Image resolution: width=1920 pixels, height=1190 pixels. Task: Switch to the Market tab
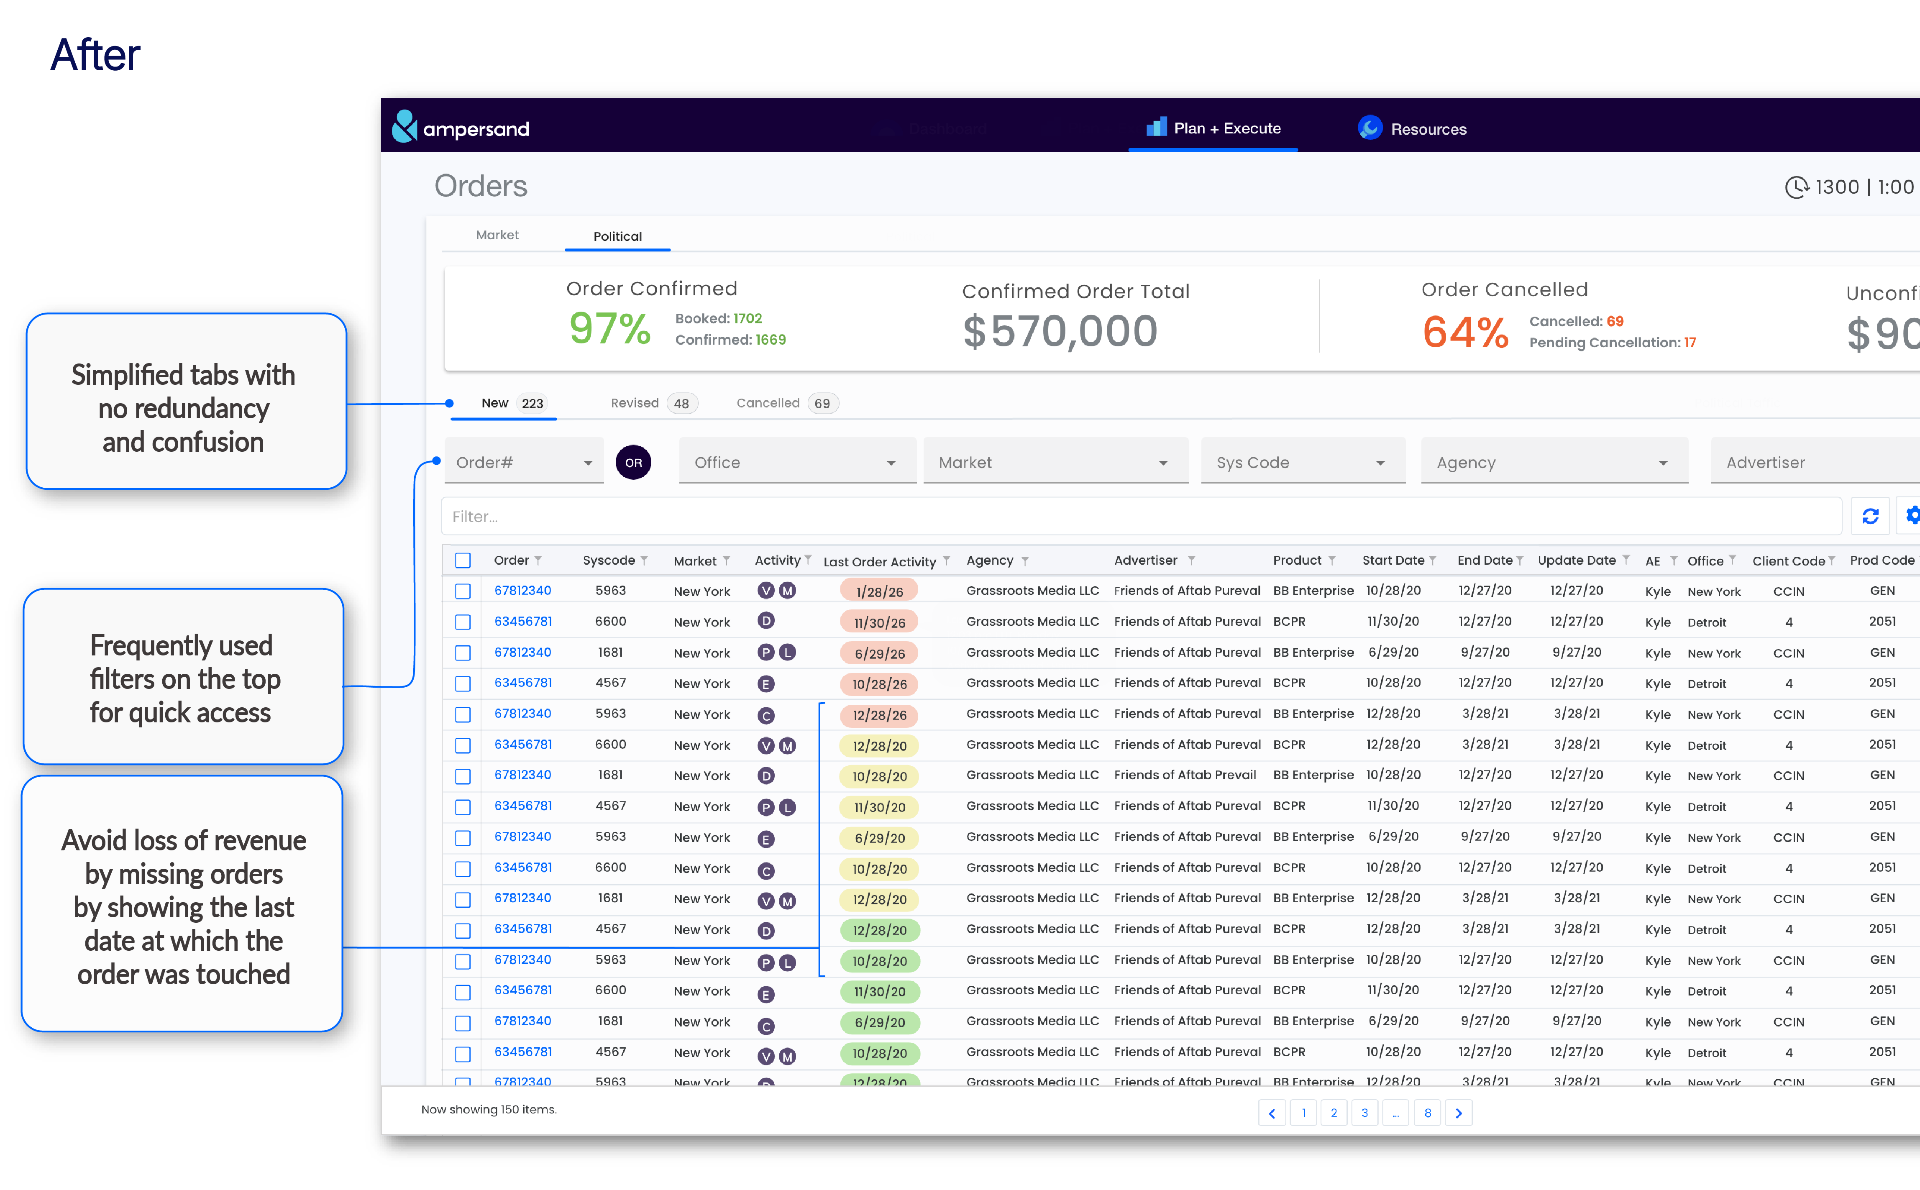pyautogui.click(x=497, y=235)
